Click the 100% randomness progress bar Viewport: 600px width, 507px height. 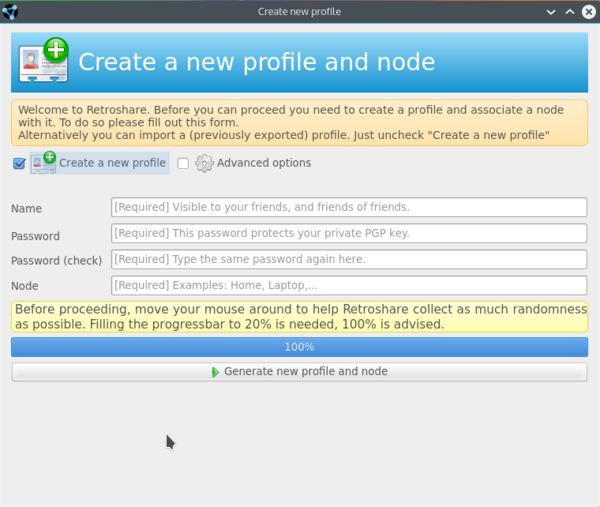coord(299,347)
